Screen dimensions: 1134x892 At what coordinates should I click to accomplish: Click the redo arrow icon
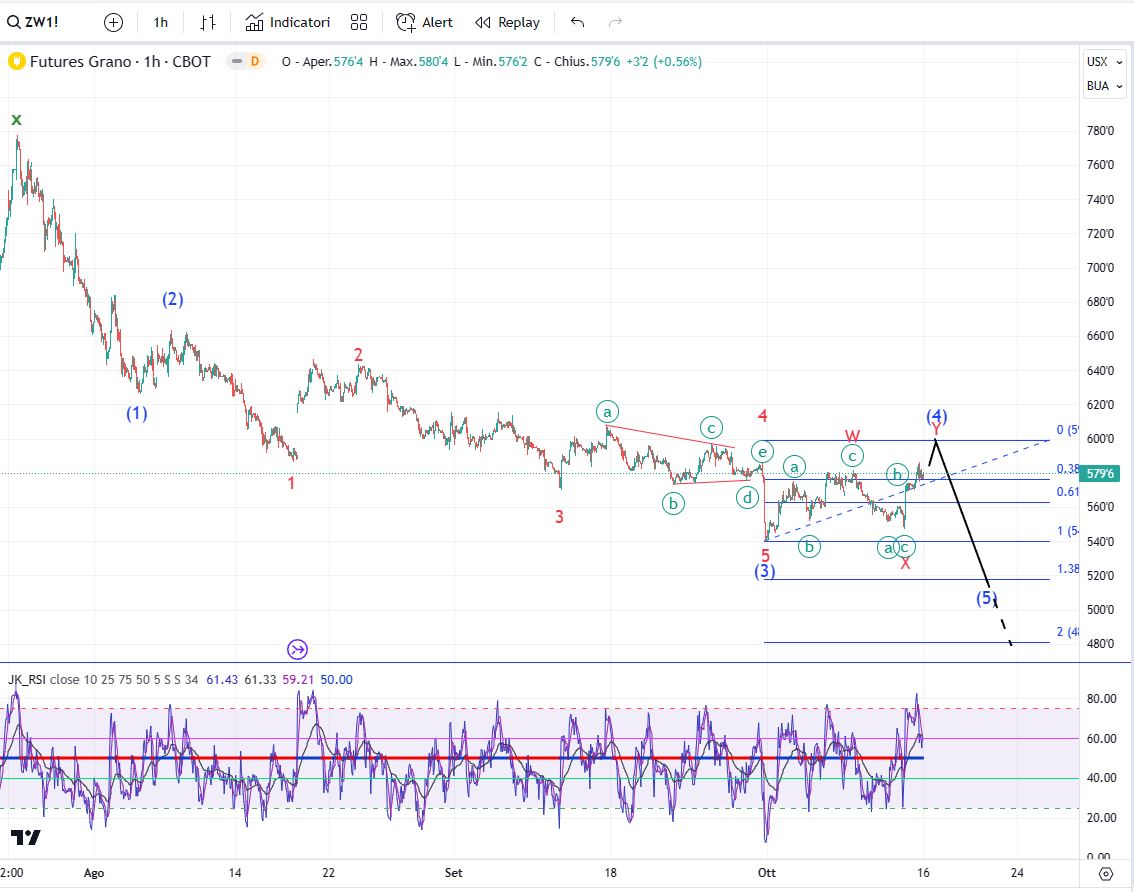pyautogui.click(x=615, y=22)
